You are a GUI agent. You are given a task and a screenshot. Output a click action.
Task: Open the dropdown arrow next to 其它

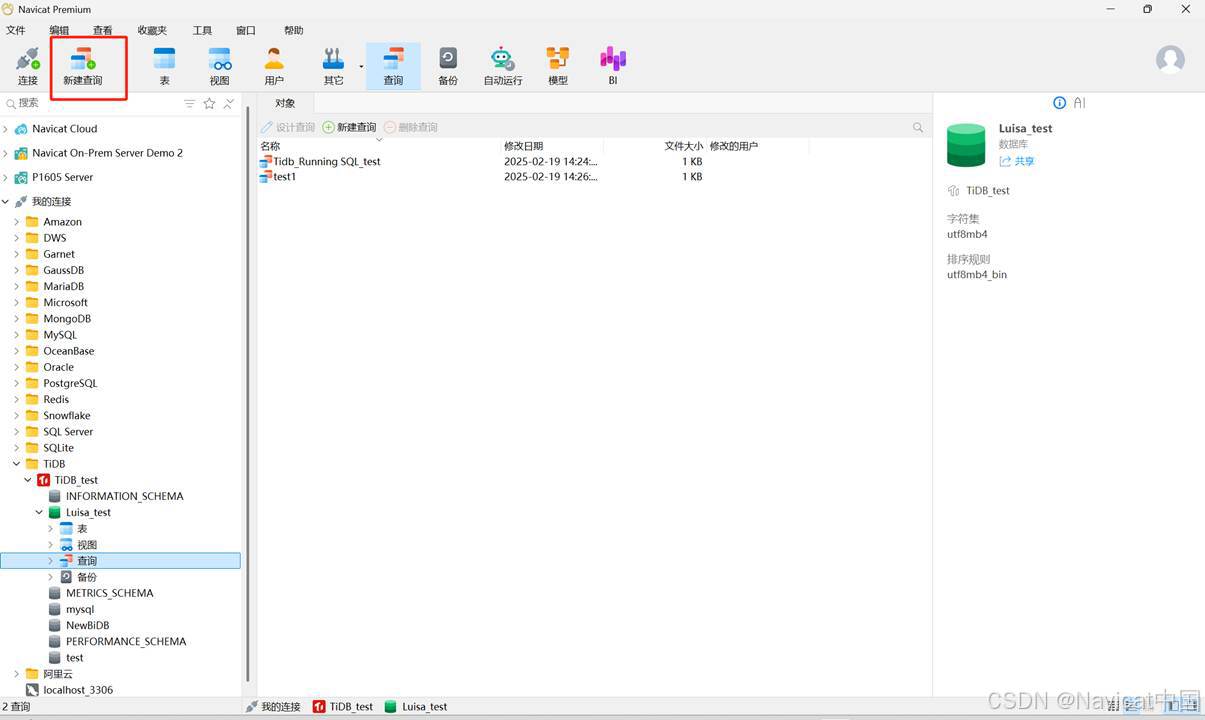pyautogui.click(x=360, y=67)
